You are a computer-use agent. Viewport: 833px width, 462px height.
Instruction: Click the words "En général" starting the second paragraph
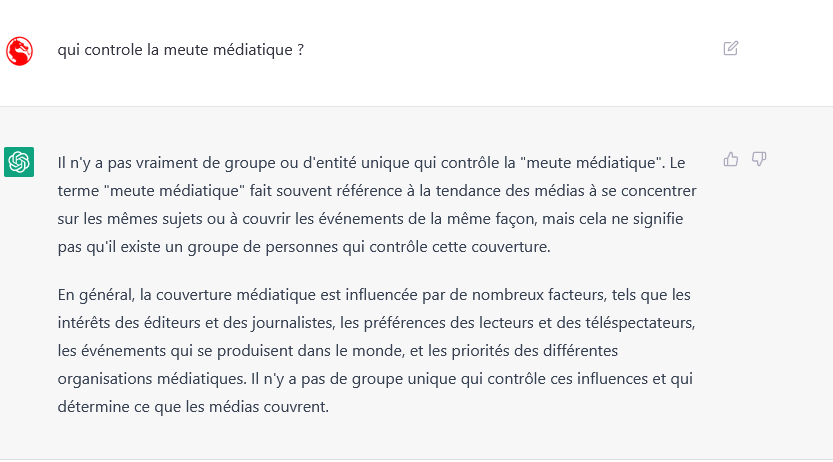96,295
